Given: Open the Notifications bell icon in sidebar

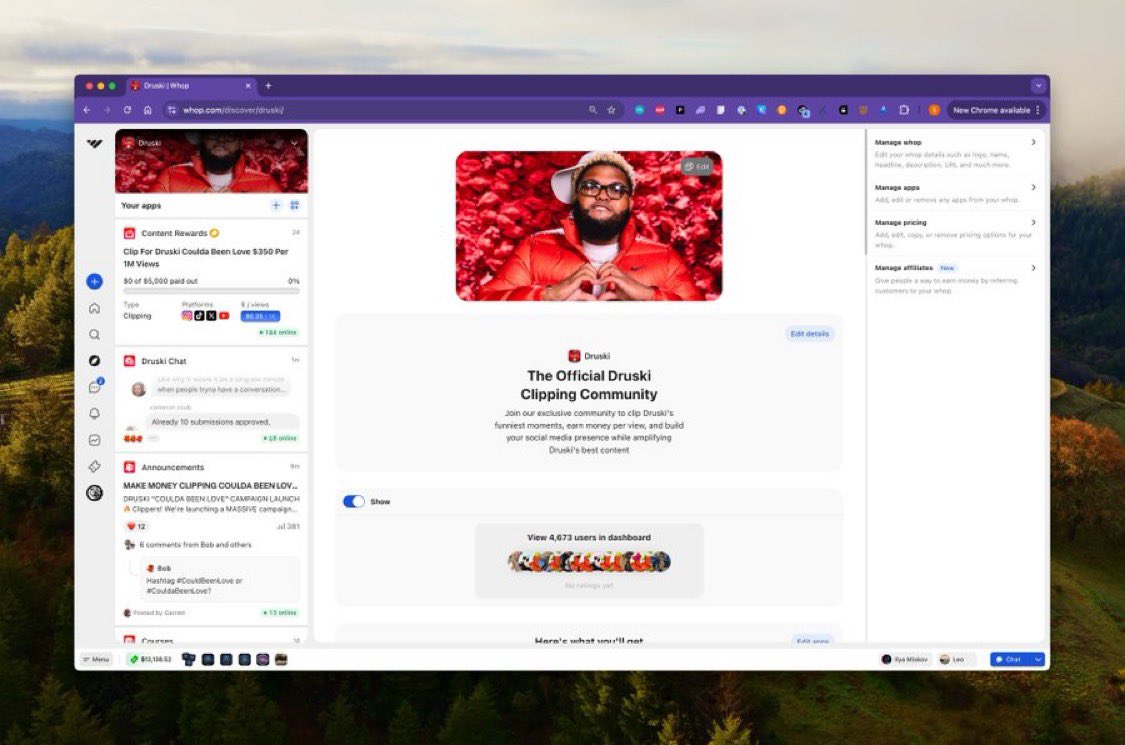Looking at the screenshot, I should (94, 413).
